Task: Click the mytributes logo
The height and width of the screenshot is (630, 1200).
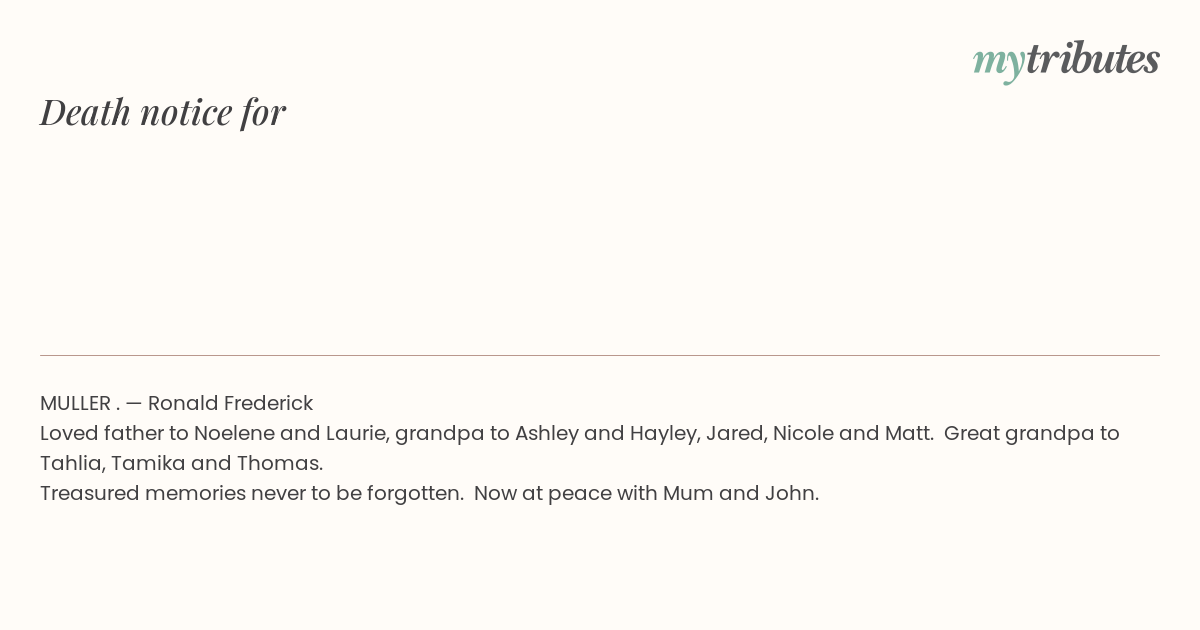Action: tap(1066, 60)
